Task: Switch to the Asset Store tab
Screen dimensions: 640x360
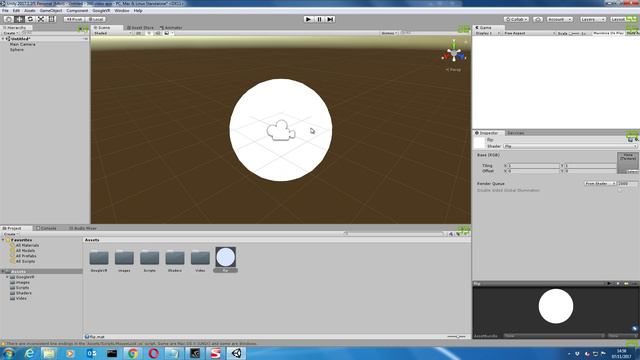Action: (140, 28)
